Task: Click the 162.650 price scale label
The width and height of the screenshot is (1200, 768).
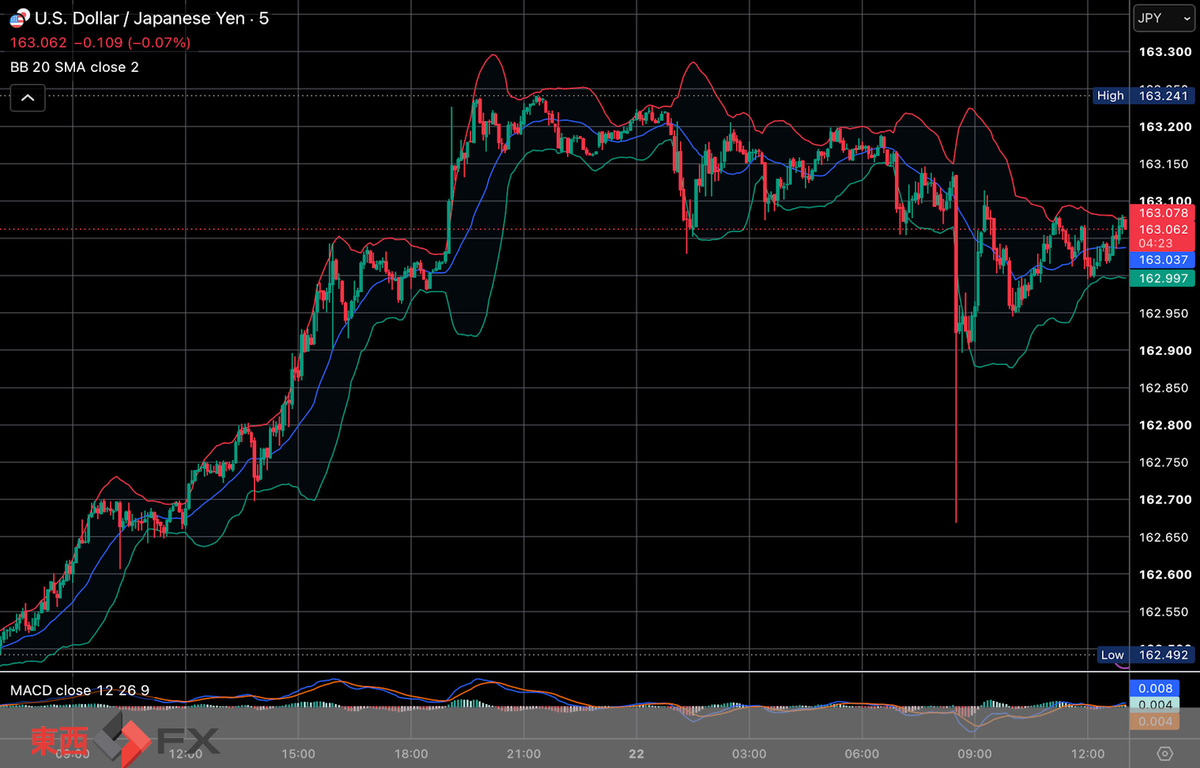Action: (1163, 537)
